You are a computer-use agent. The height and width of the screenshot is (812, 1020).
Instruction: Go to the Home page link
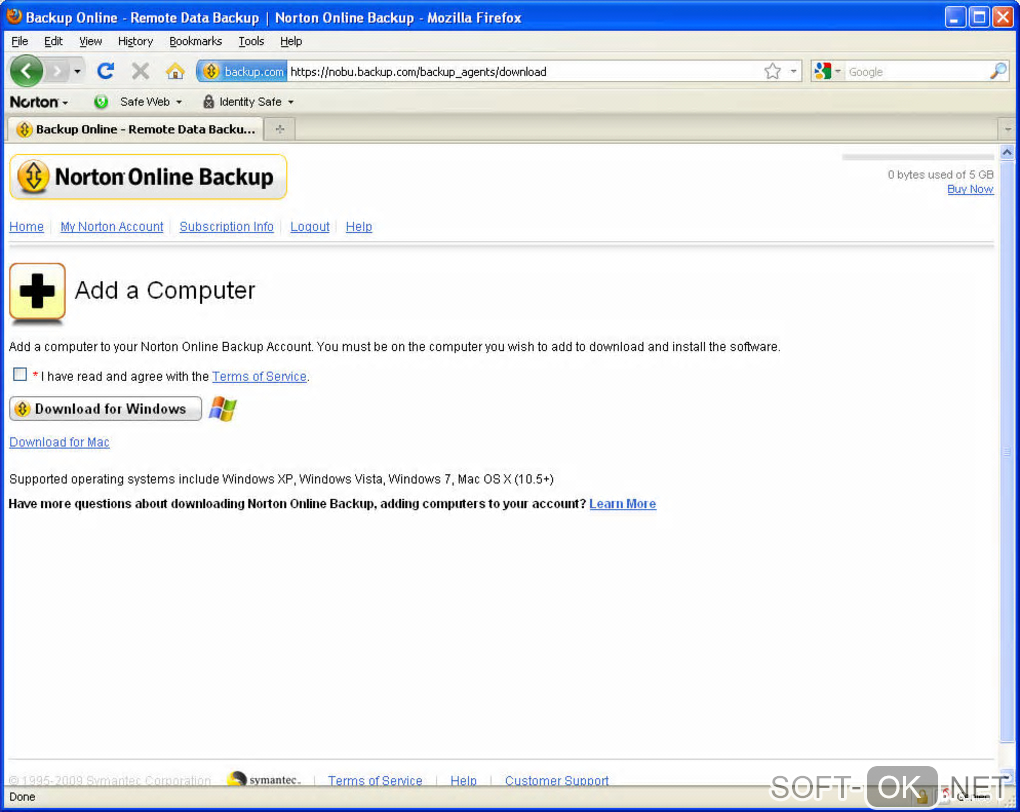coord(27,226)
